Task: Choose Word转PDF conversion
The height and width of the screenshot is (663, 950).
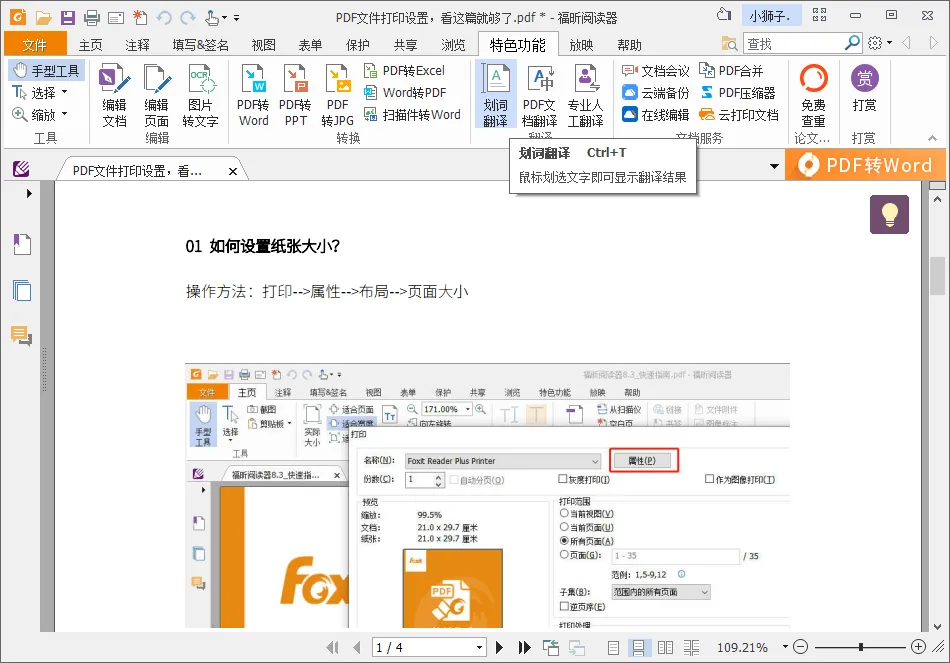Action: tap(405, 93)
